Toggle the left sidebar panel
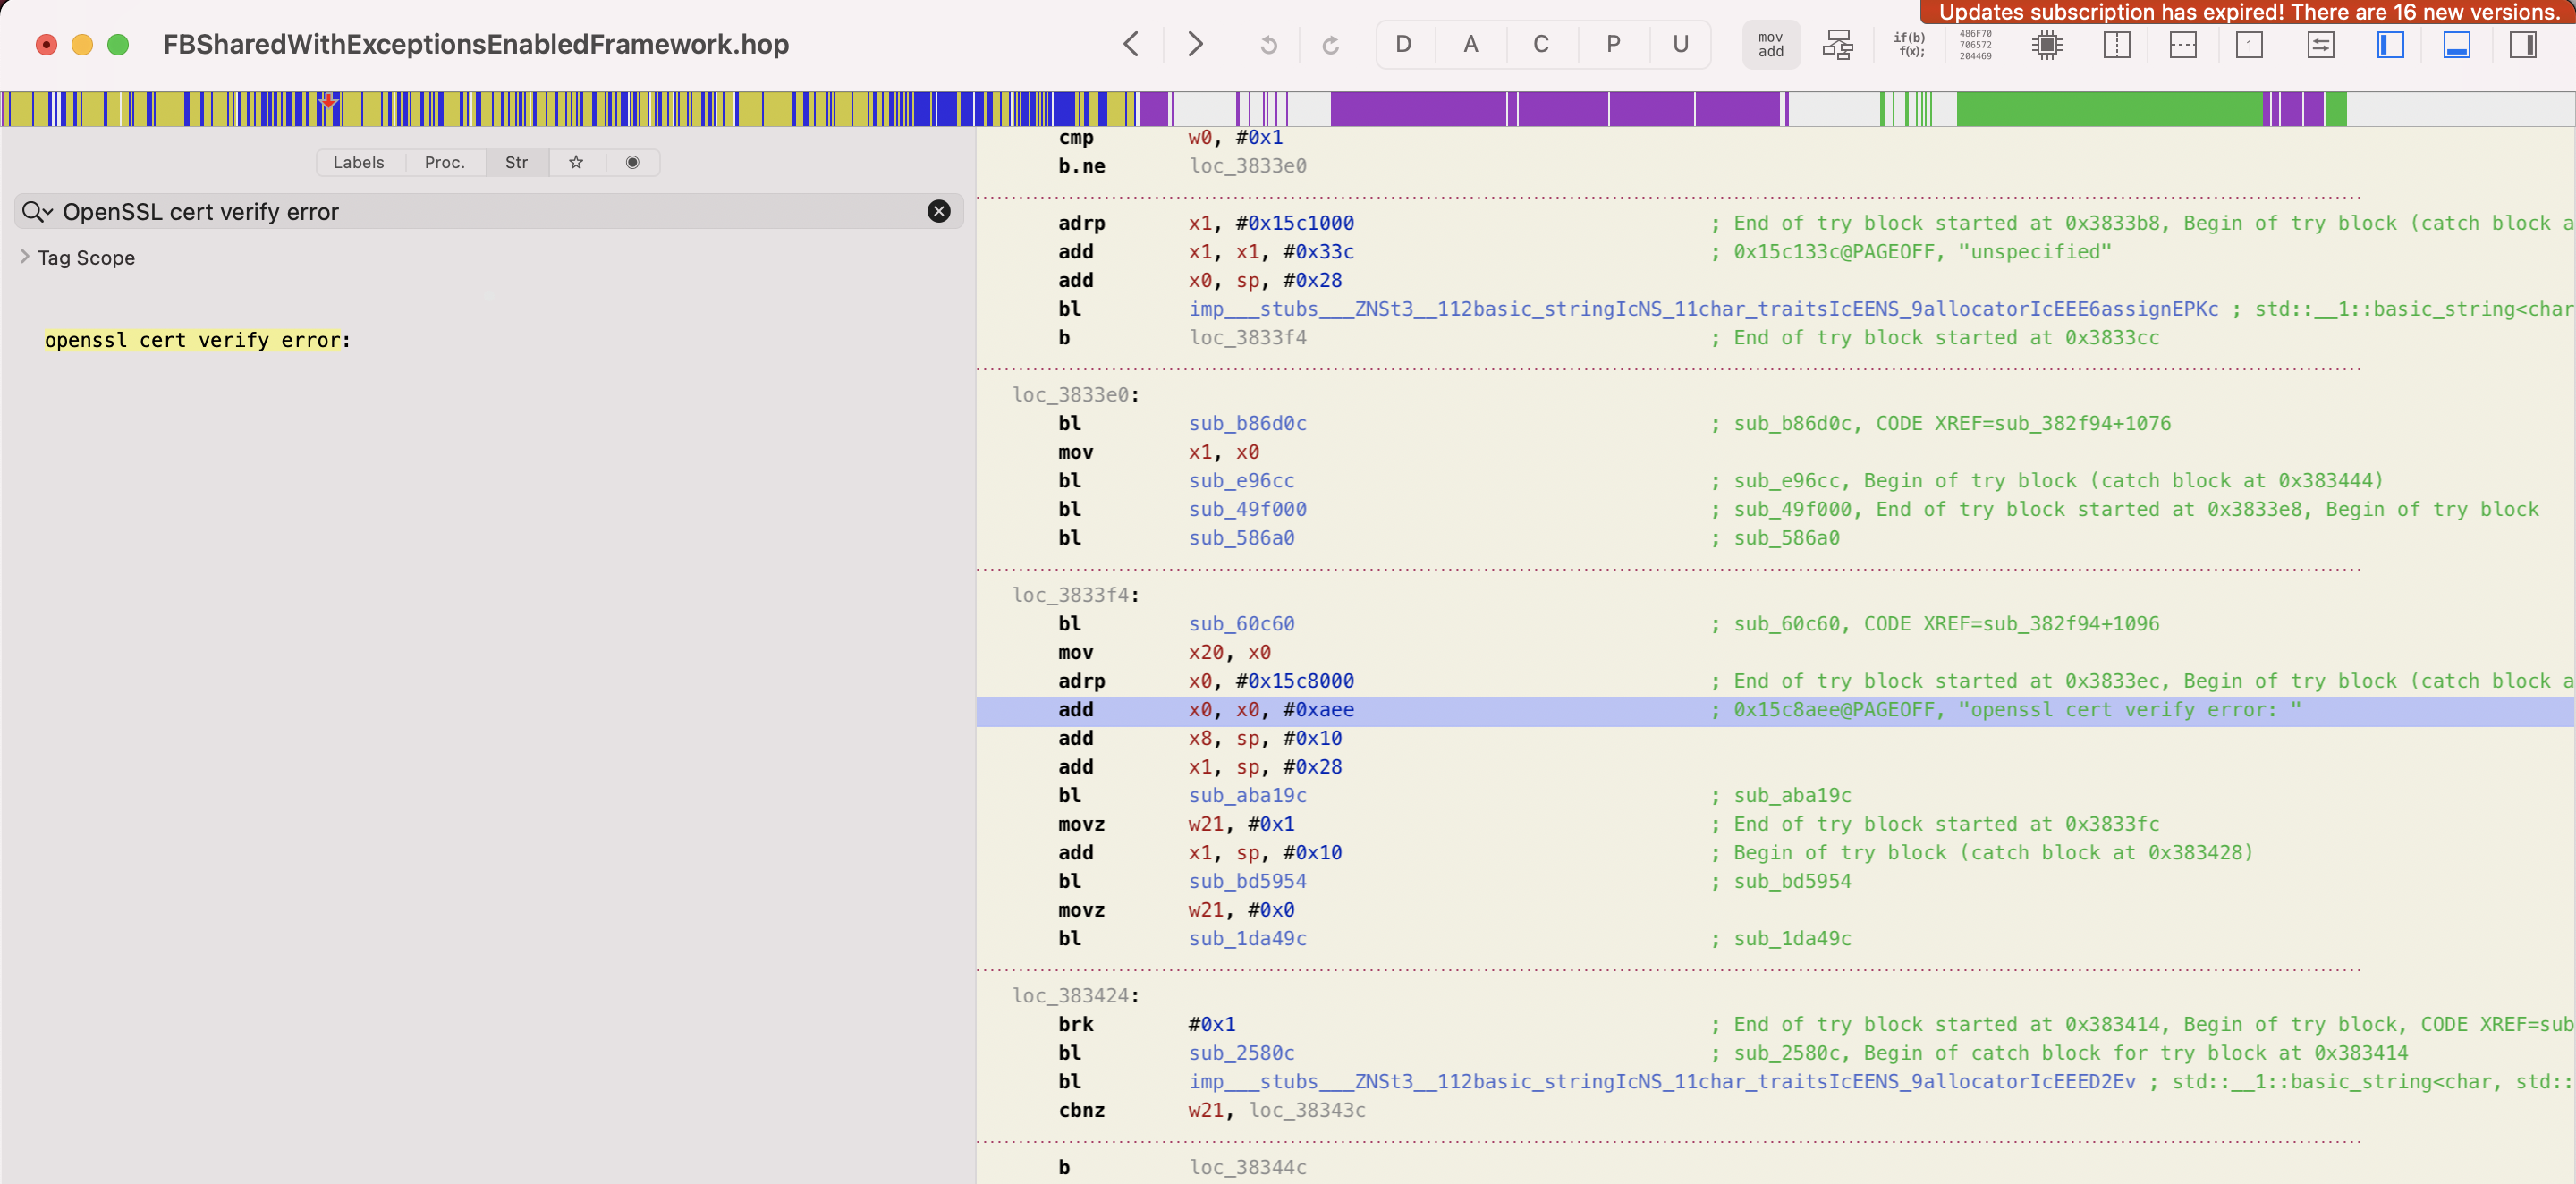This screenshot has height=1184, width=2576. tap(2390, 45)
